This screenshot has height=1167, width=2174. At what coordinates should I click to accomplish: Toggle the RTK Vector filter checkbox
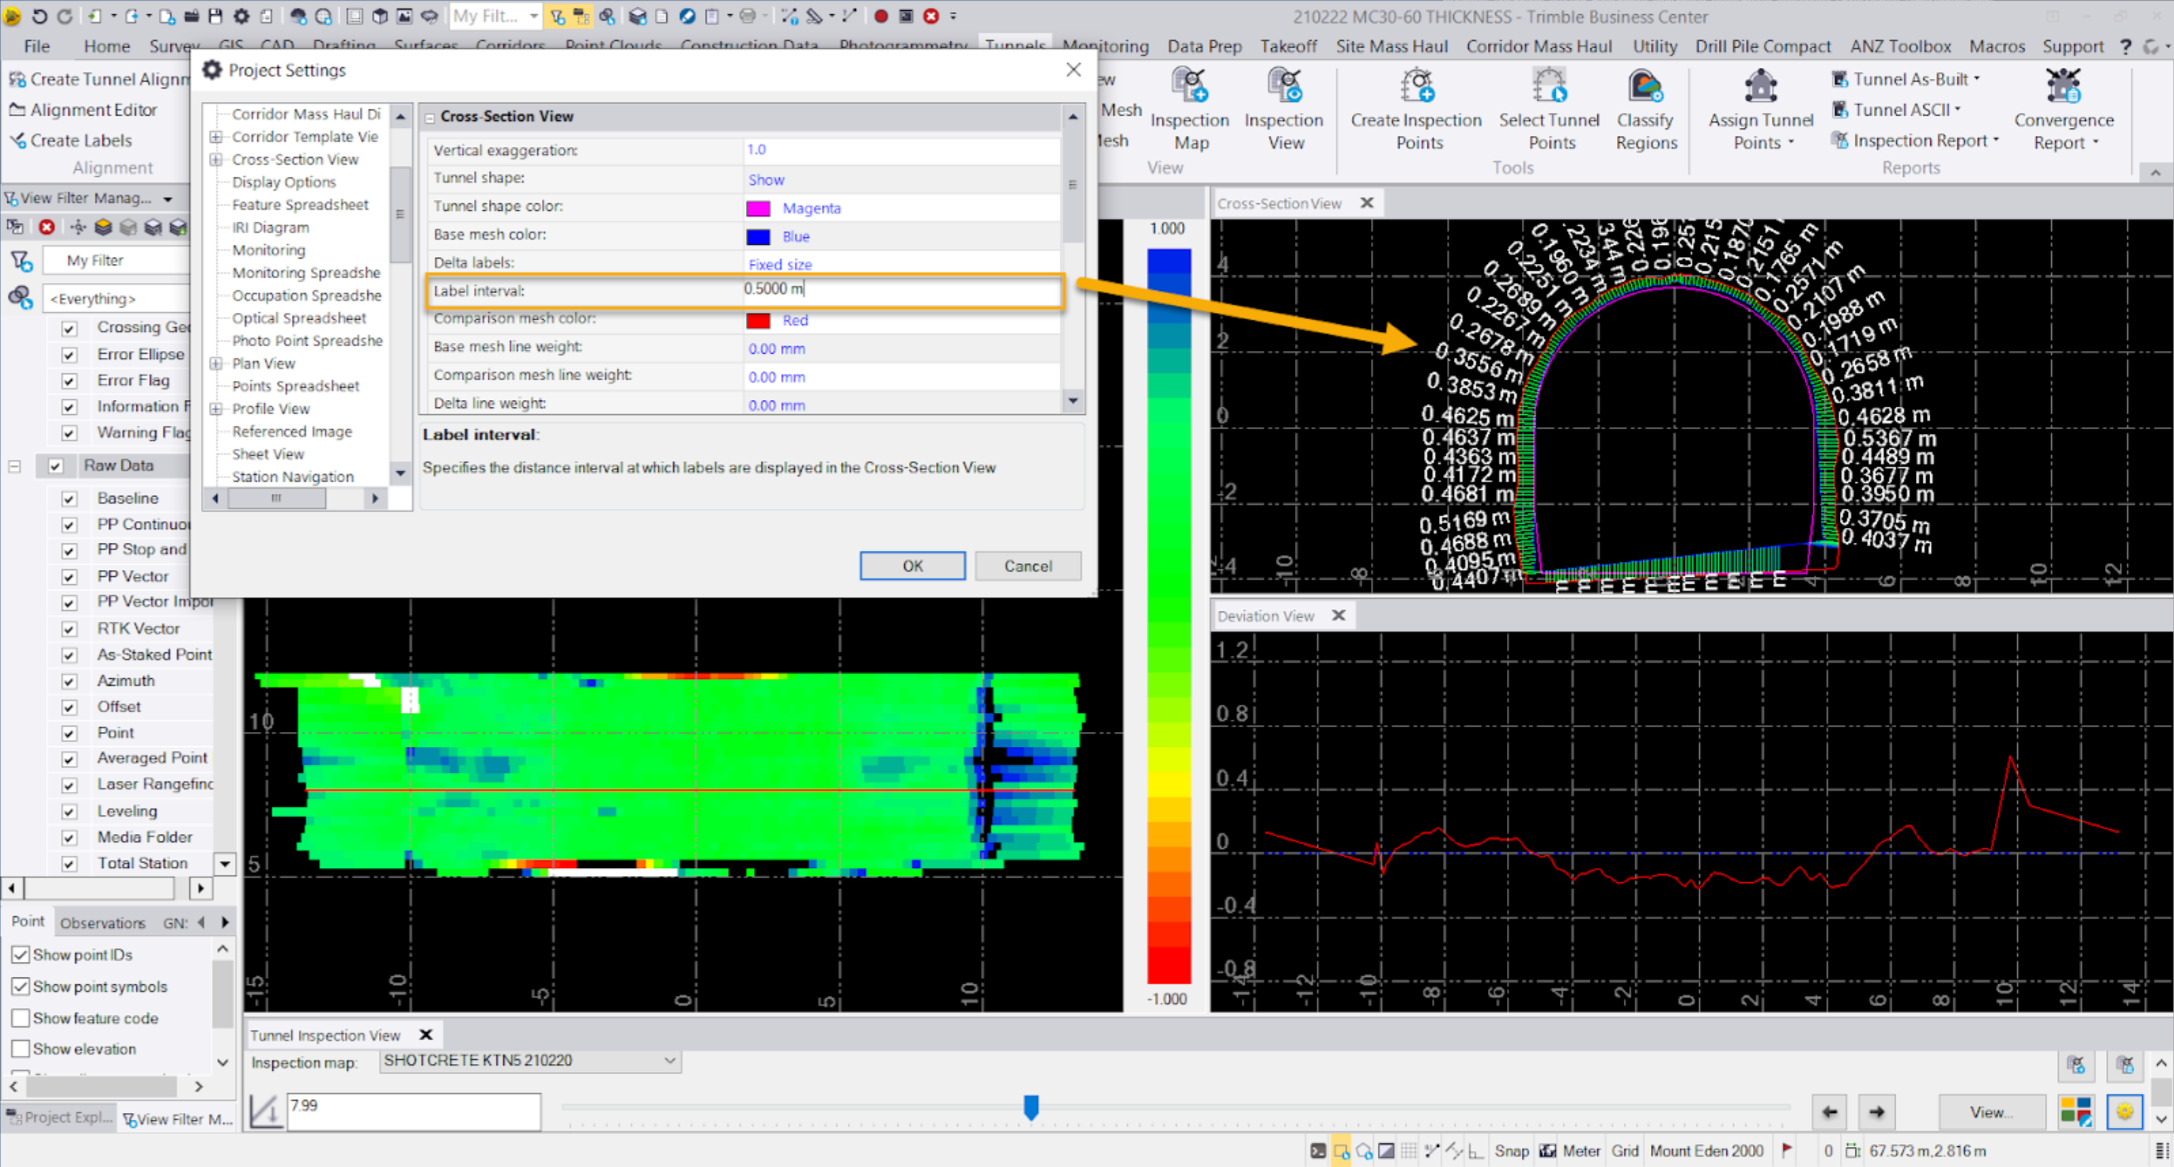(69, 629)
